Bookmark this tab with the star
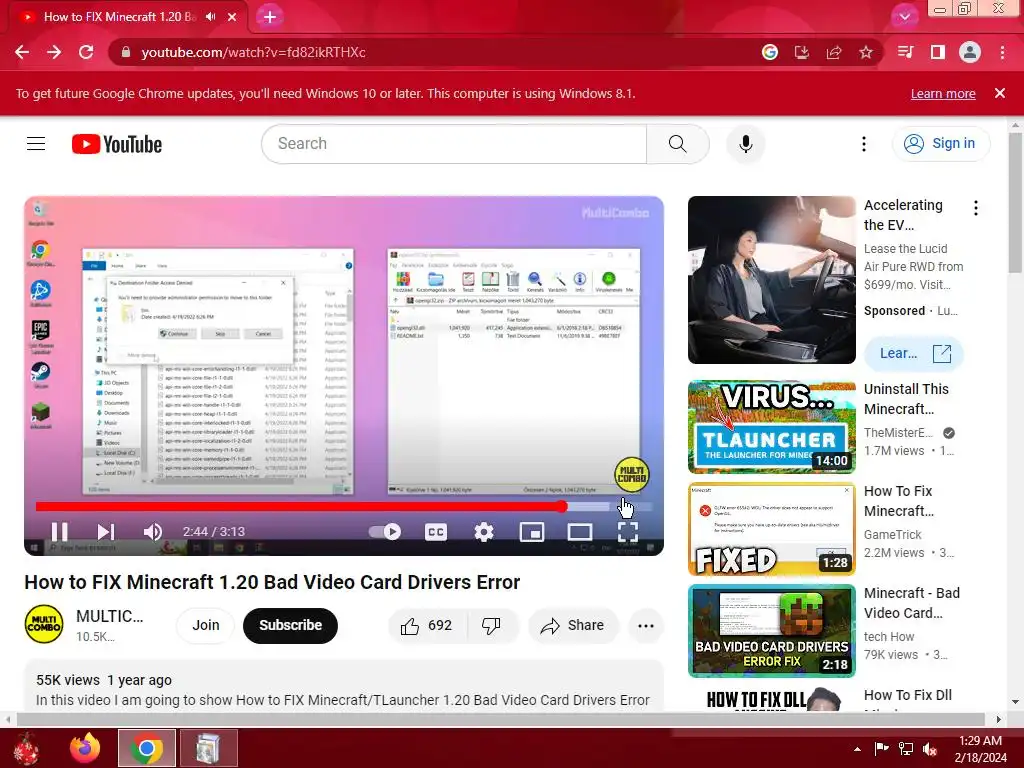The image size is (1024, 768). click(x=866, y=52)
